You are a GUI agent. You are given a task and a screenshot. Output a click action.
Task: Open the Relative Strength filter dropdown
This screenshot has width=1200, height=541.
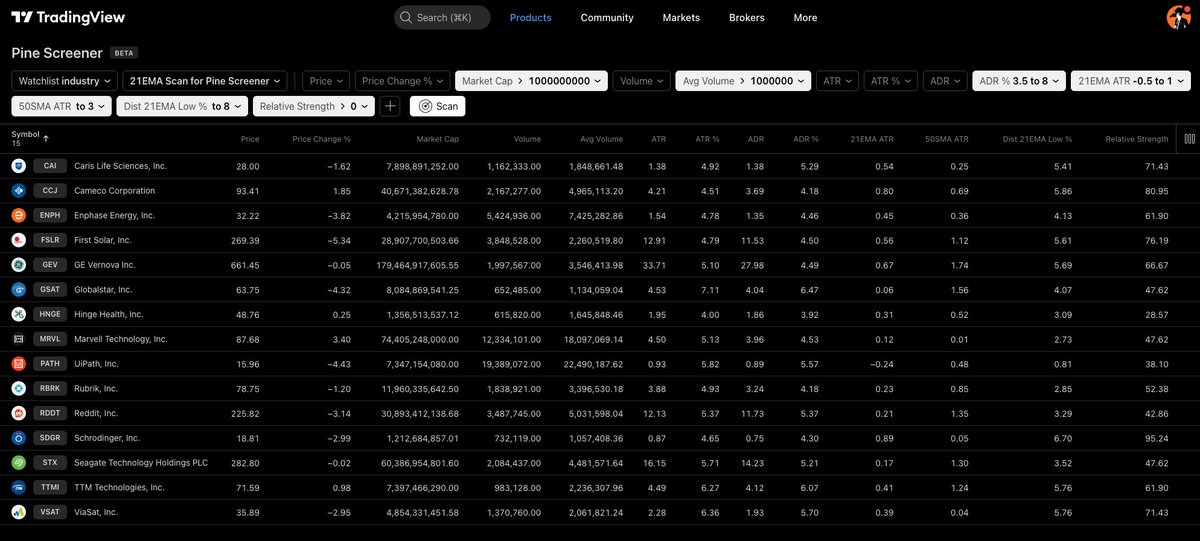tap(313, 106)
